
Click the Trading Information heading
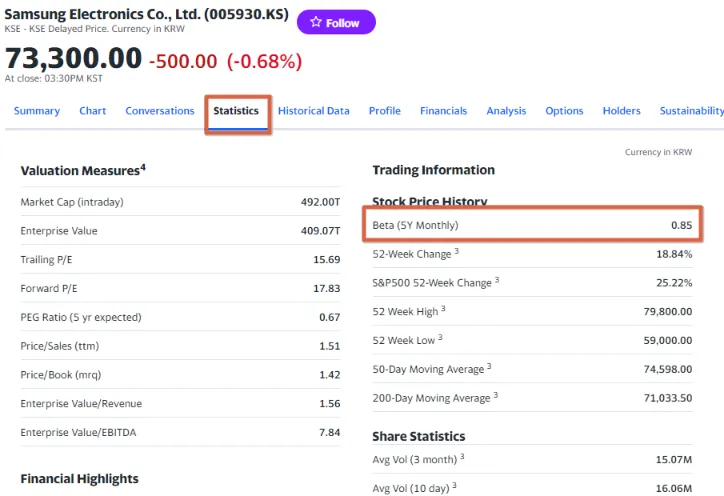[x=434, y=170]
